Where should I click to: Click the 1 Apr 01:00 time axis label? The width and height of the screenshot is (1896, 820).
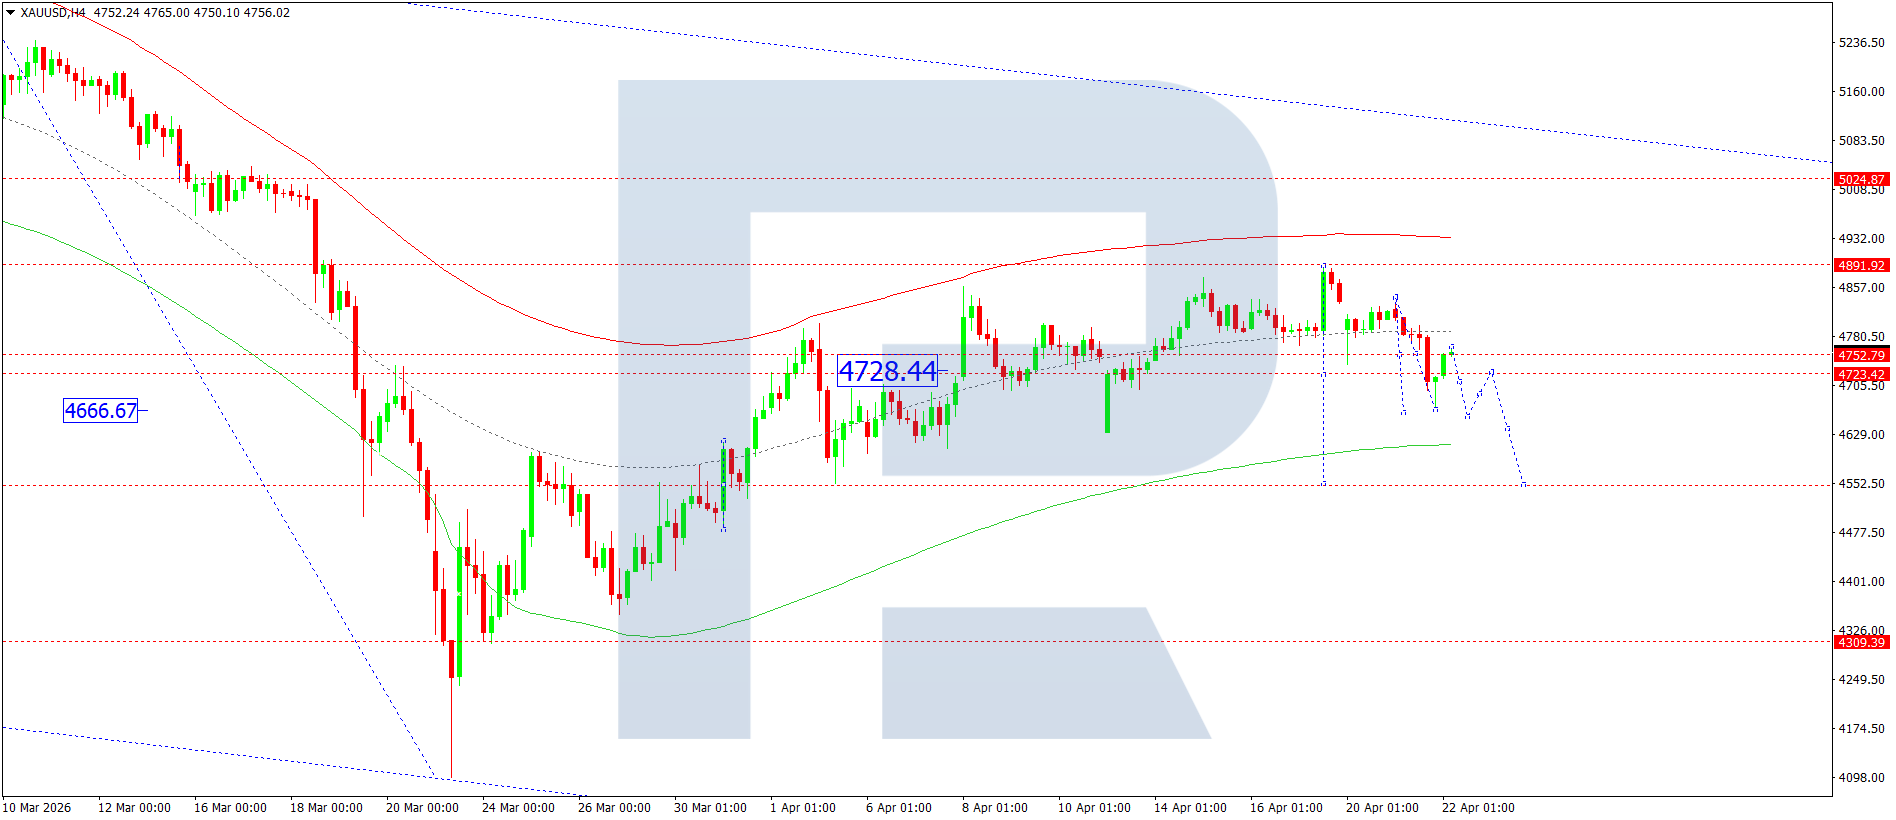point(803,808)
